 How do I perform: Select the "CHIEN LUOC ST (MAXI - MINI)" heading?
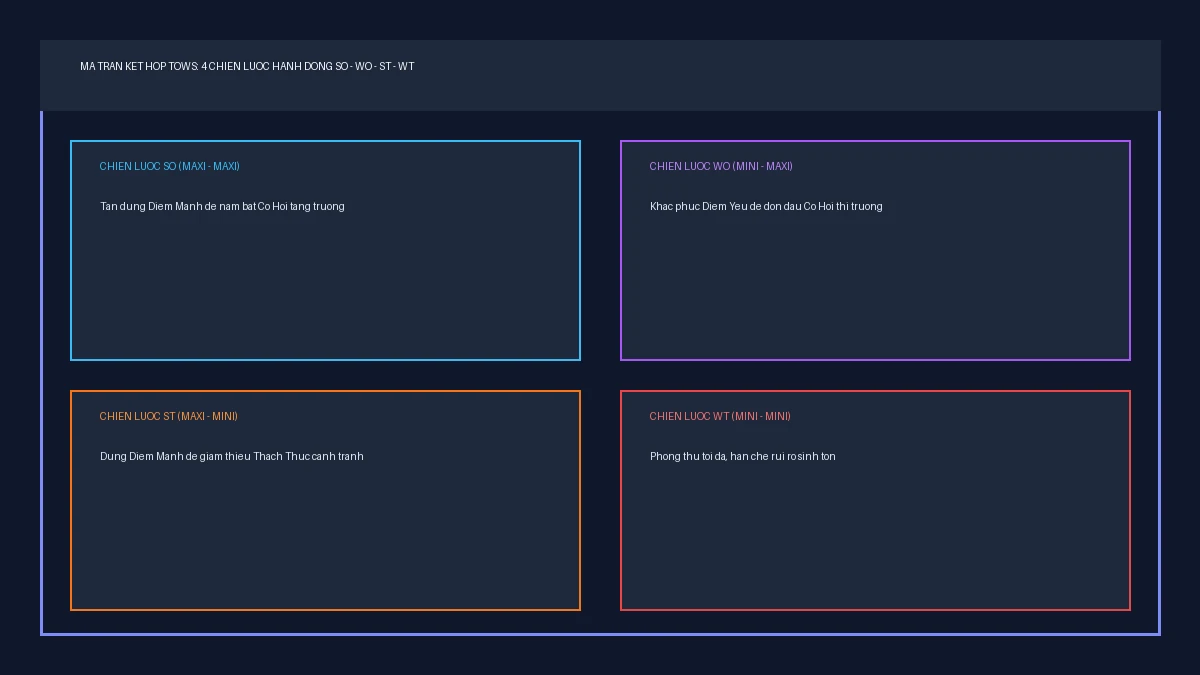click(169, 416)
